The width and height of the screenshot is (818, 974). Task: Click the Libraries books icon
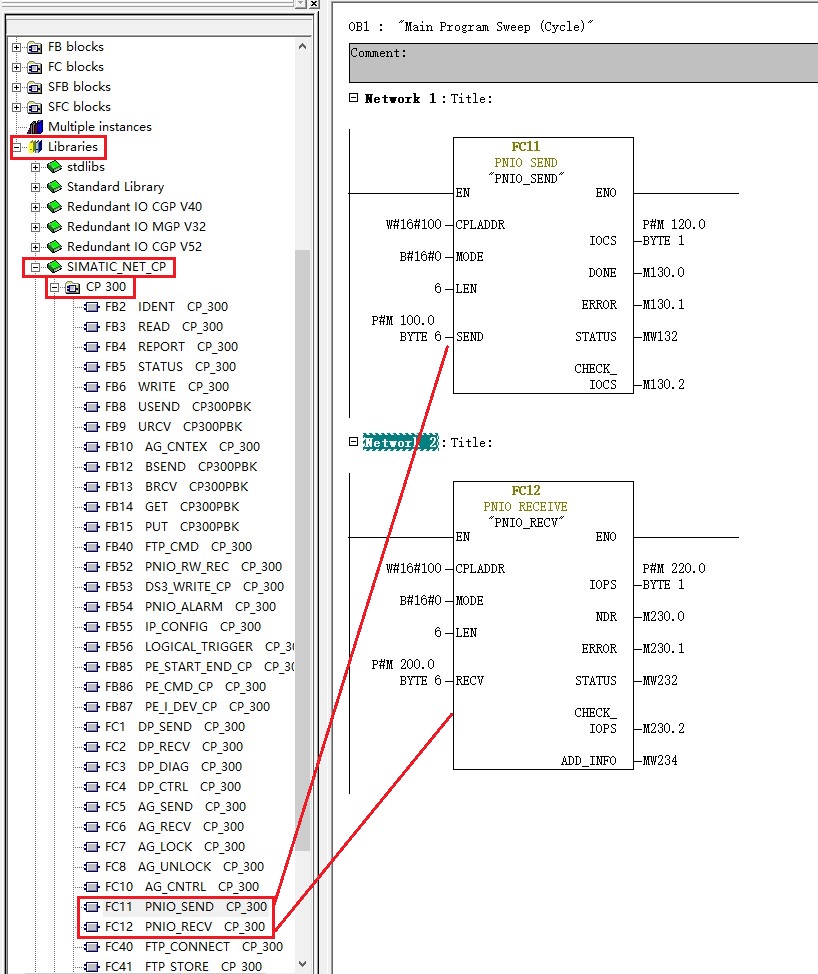[36, 147]
